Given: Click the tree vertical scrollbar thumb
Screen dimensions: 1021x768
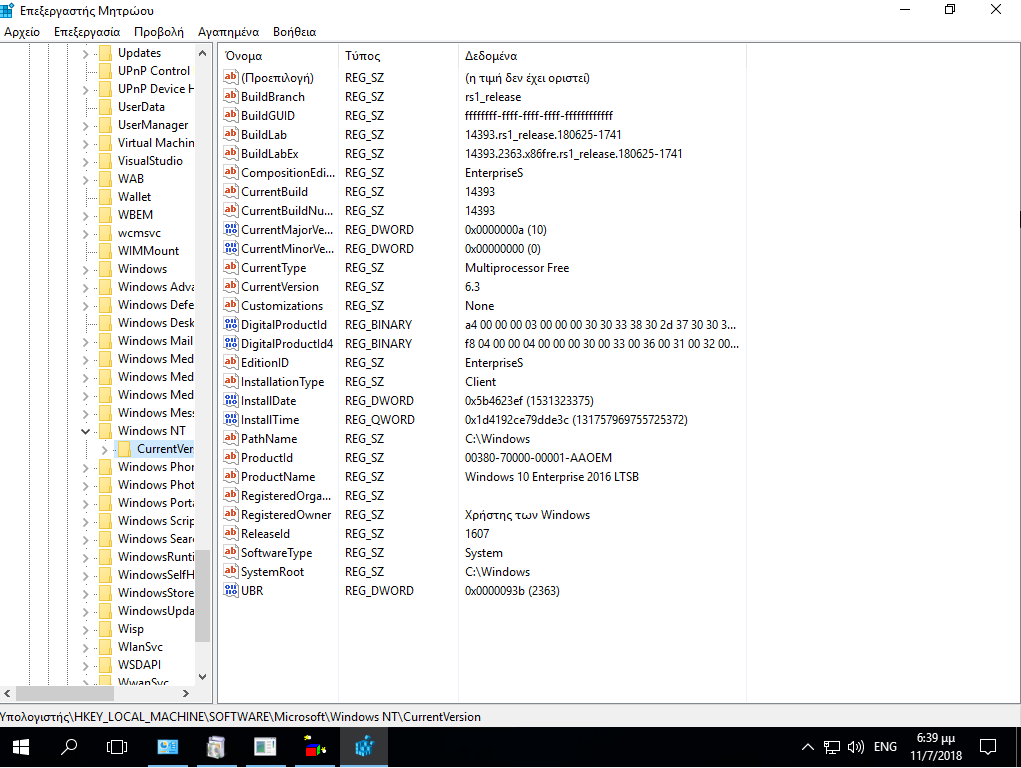Looking at the screenshot, I should [203, 596].
